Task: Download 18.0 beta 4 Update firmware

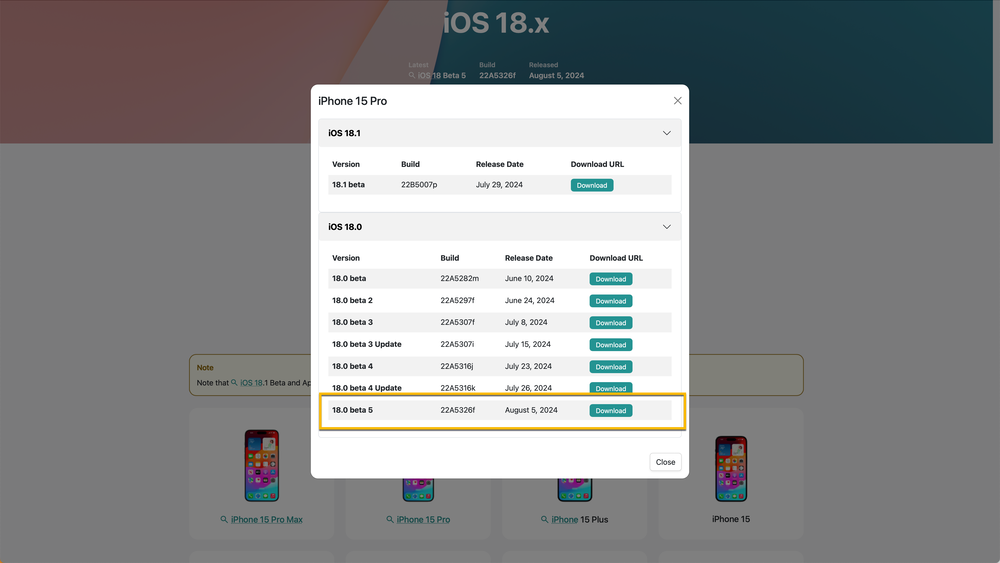Action: click(610, 388)
